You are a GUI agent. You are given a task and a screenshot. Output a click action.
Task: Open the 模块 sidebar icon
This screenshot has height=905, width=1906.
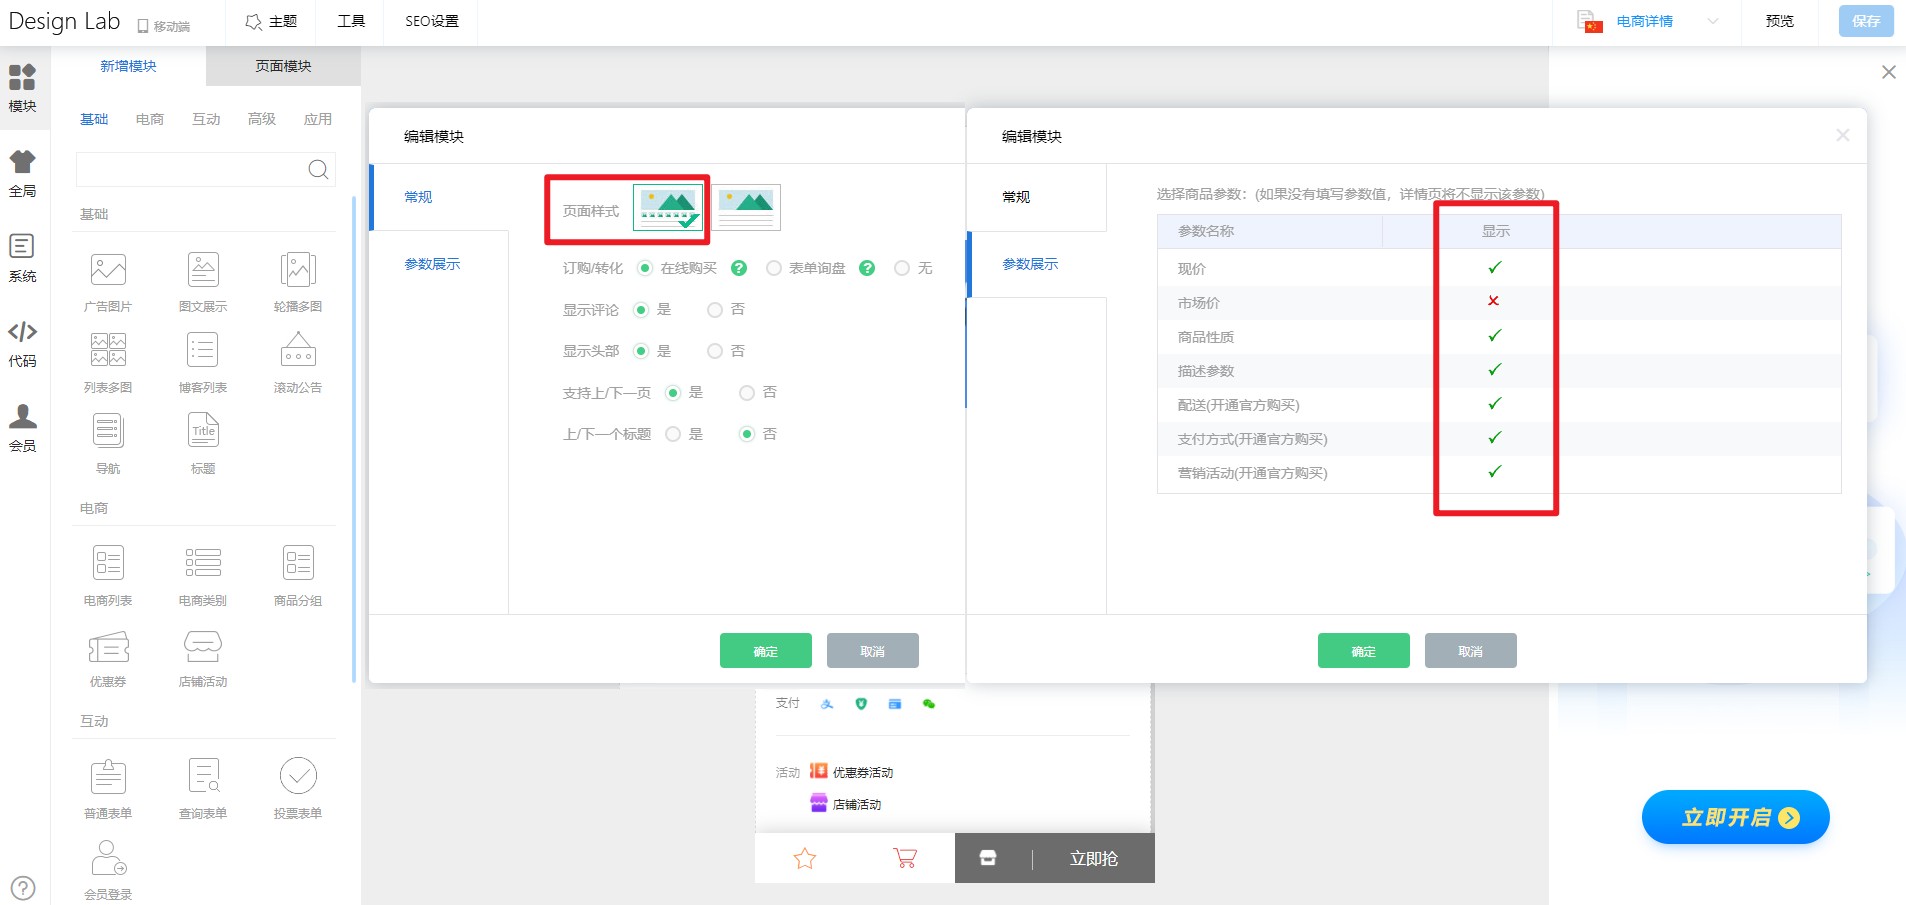tap(22, 88)
